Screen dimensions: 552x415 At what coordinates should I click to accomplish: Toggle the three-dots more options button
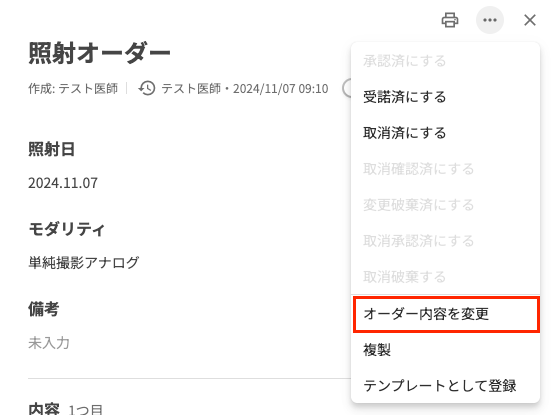490,20
